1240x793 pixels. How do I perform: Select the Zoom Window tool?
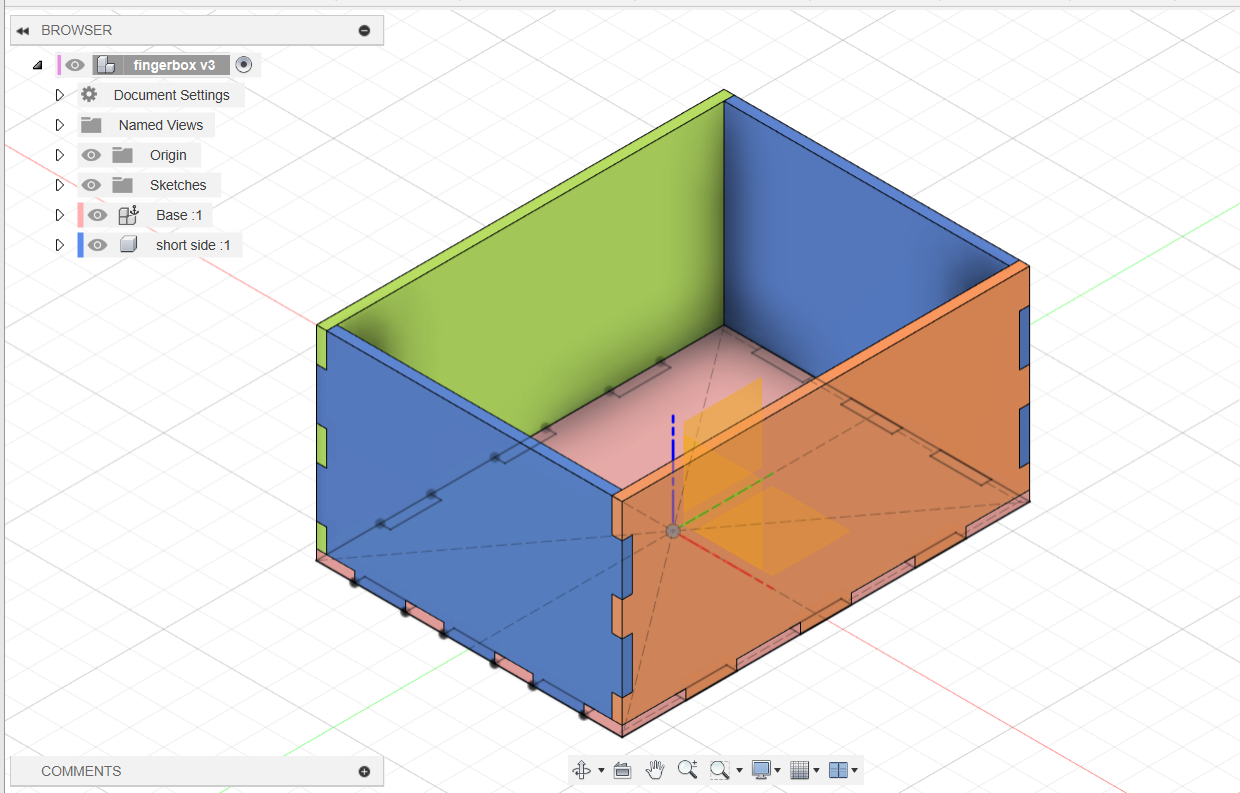point(719,770)
